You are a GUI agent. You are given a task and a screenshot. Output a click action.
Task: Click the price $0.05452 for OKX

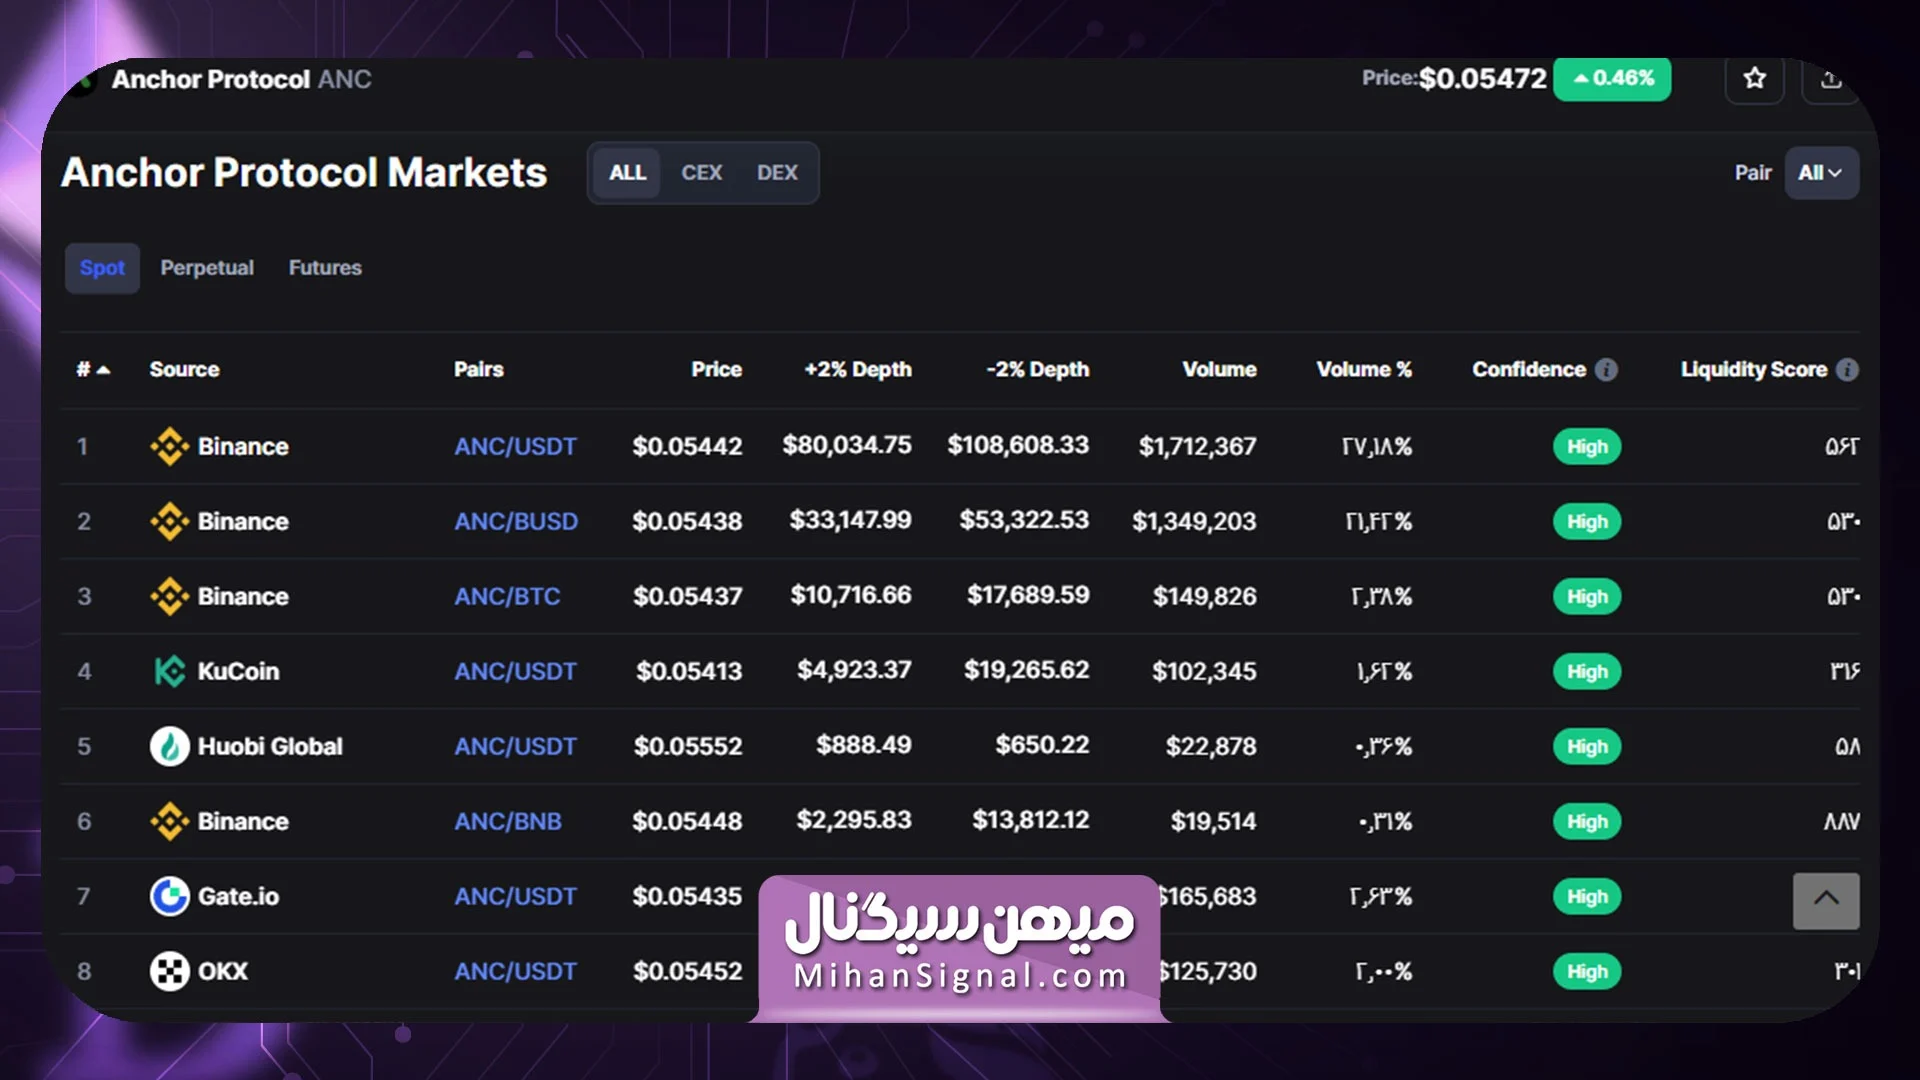point(688,972)
